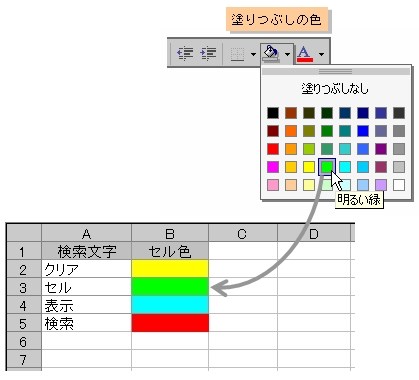Pick the lavender swatch beside white
Image resolution: width=419 pixels, height=380 pixels.
tap(381, 185)
